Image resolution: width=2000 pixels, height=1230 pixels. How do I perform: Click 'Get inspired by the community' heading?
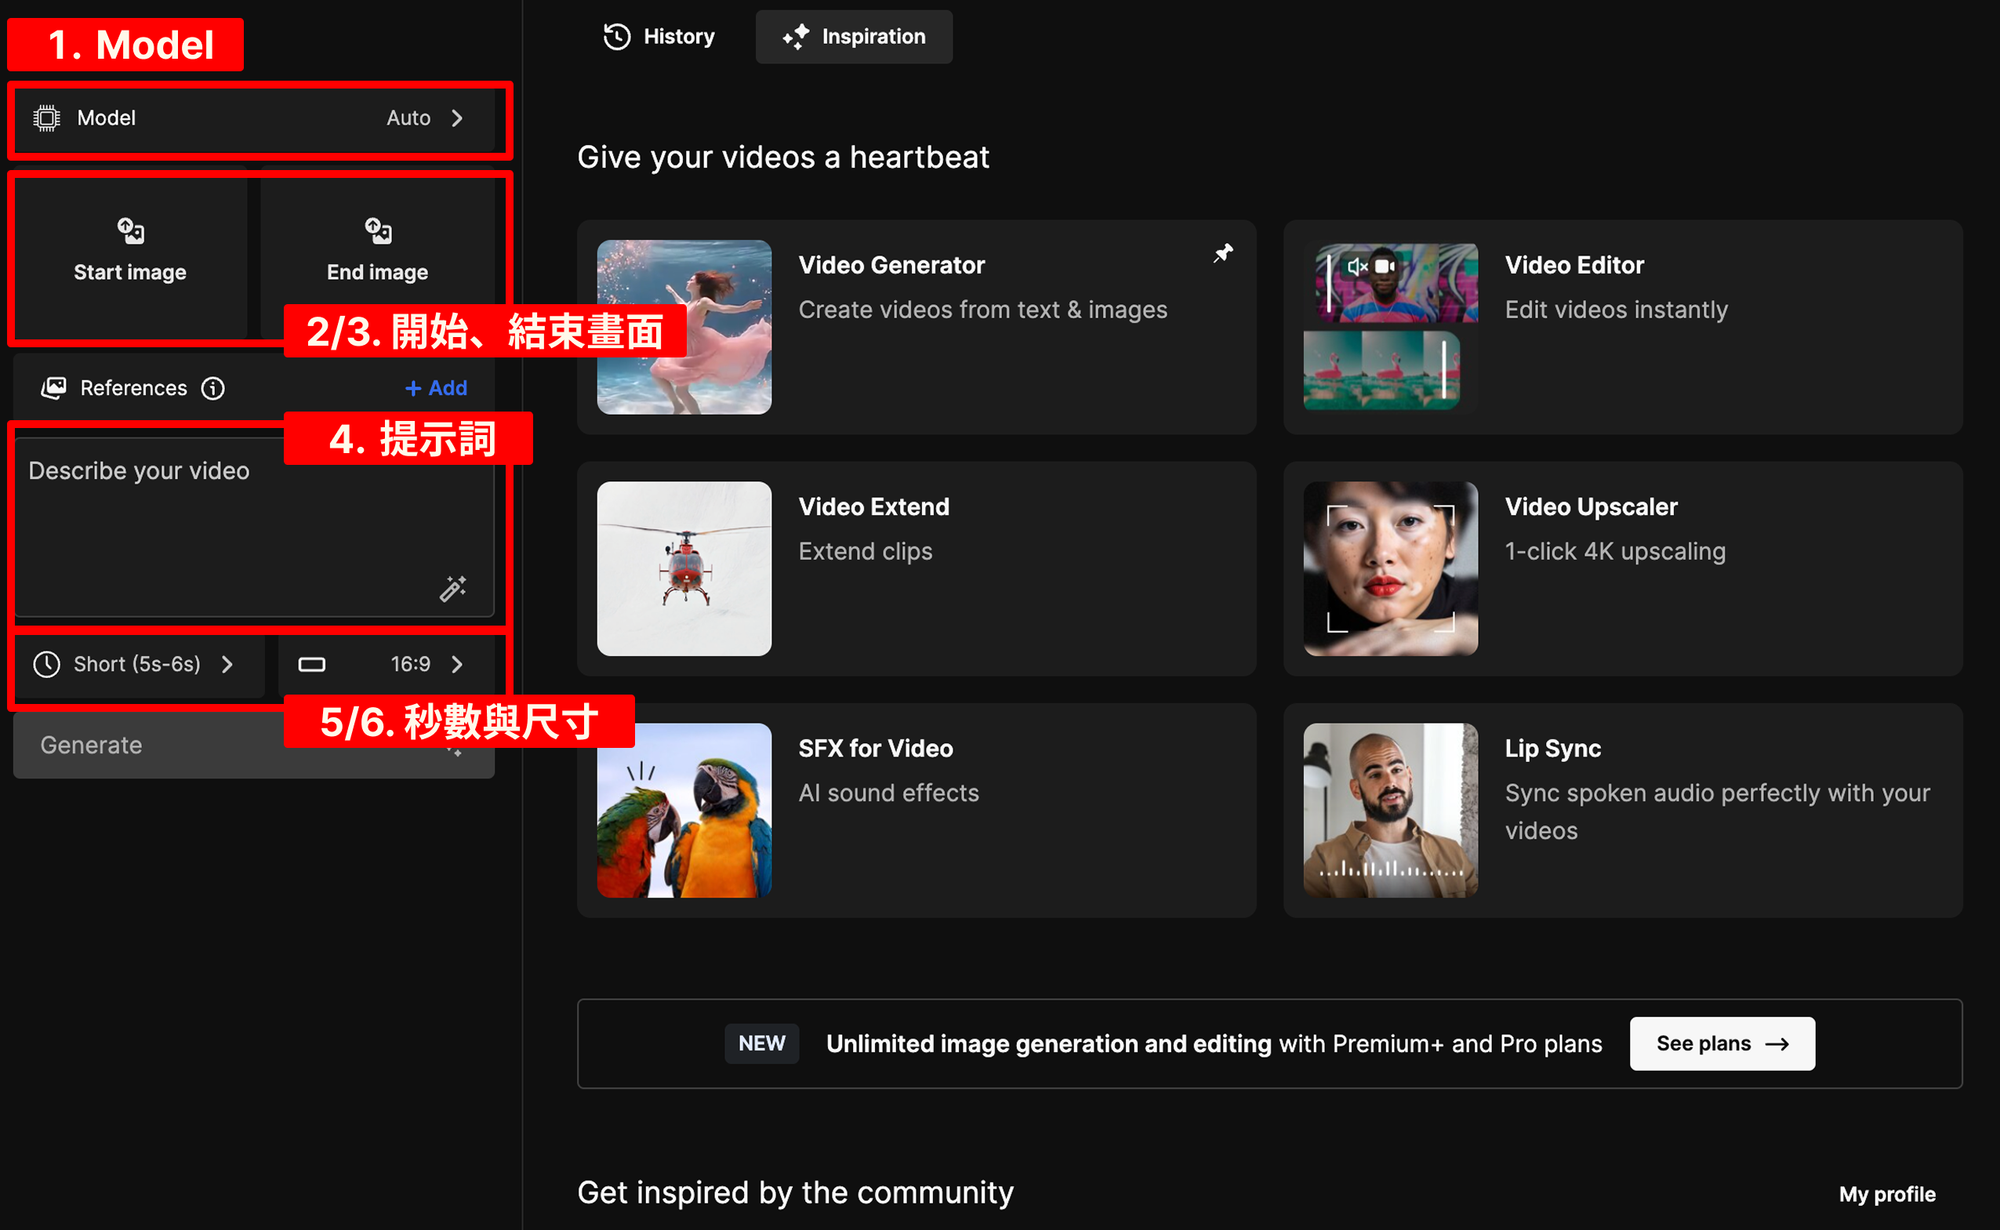pos(795,1192)
